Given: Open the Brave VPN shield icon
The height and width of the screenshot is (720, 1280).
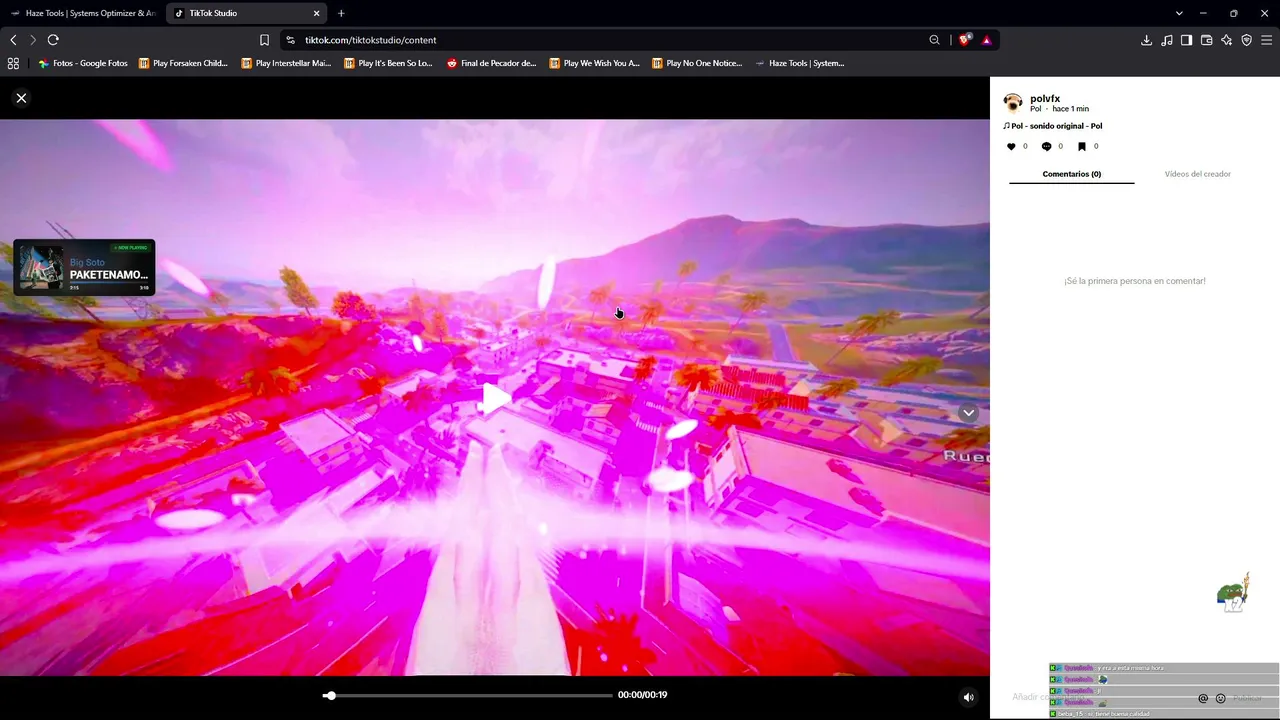Looking at the screenshot, I should pos(1246,40).
